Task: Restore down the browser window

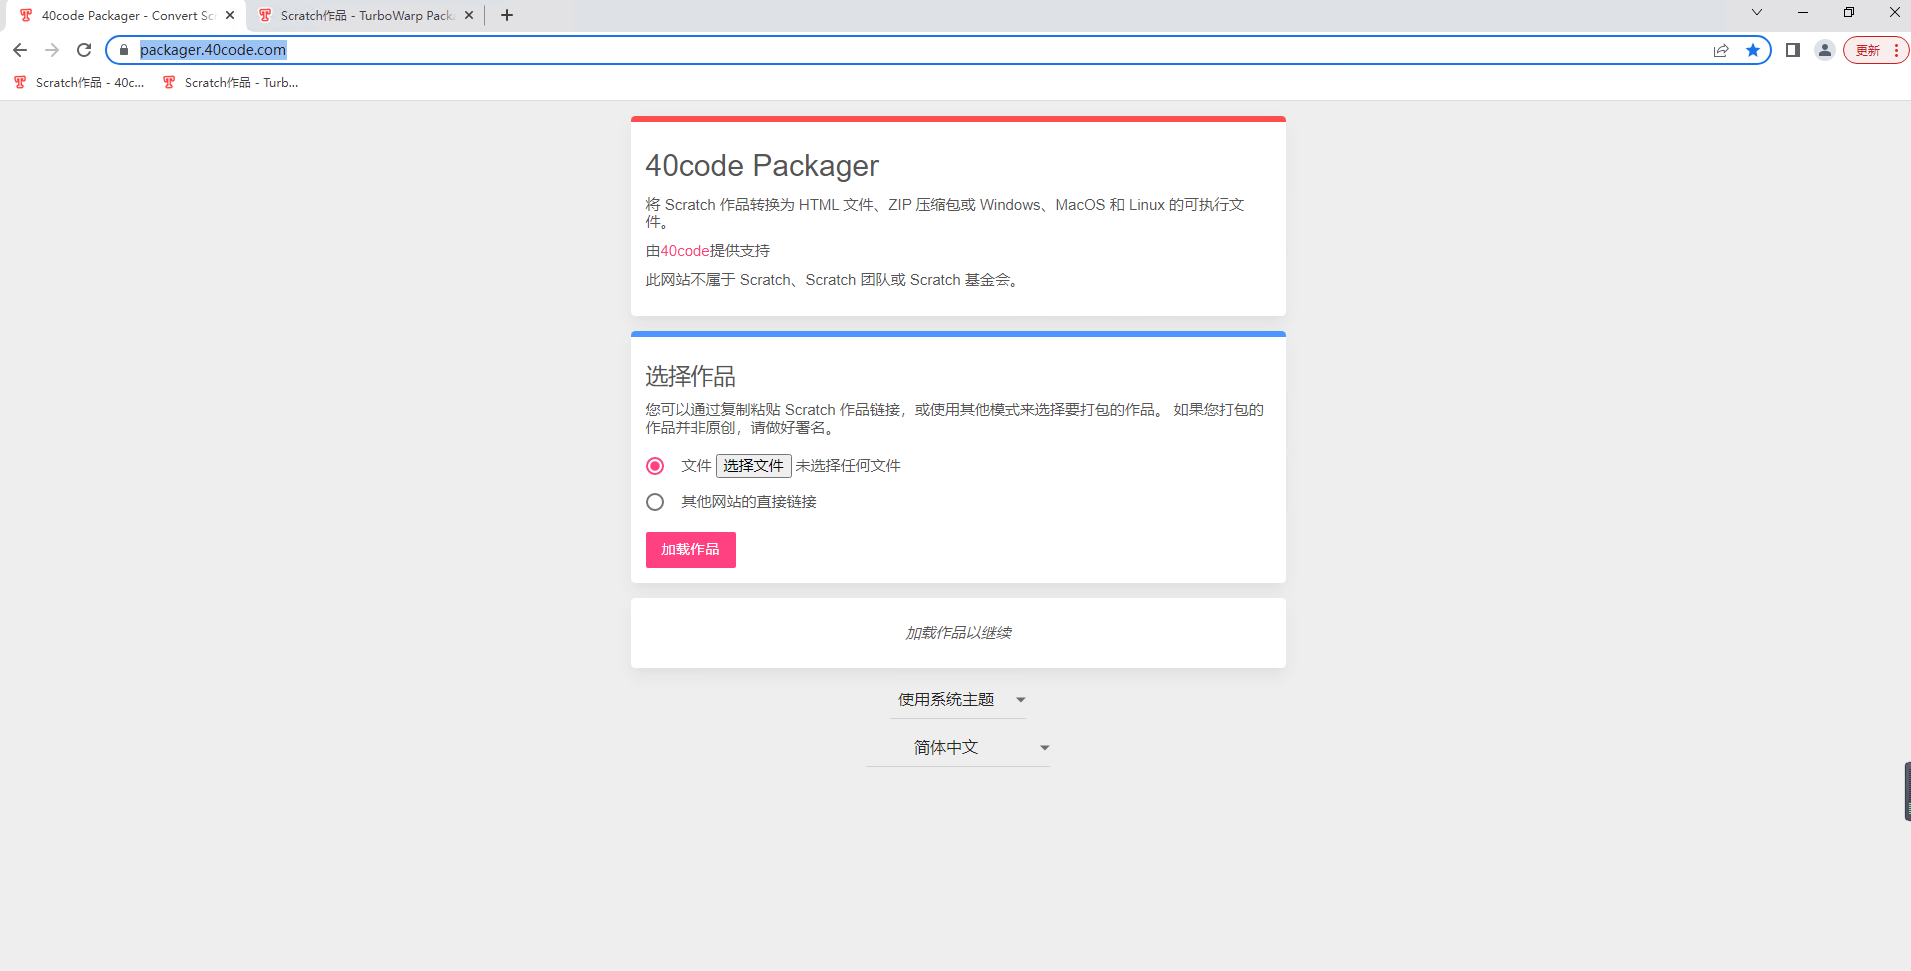Action: coord(1849,13)
